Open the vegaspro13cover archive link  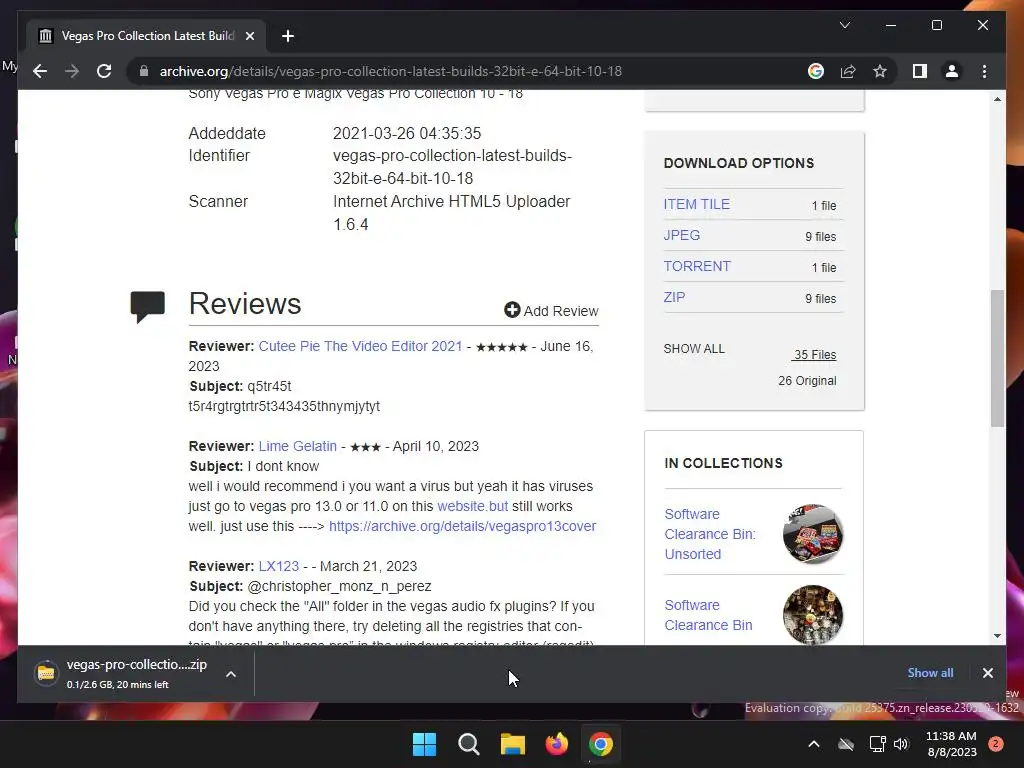point(462,526)
